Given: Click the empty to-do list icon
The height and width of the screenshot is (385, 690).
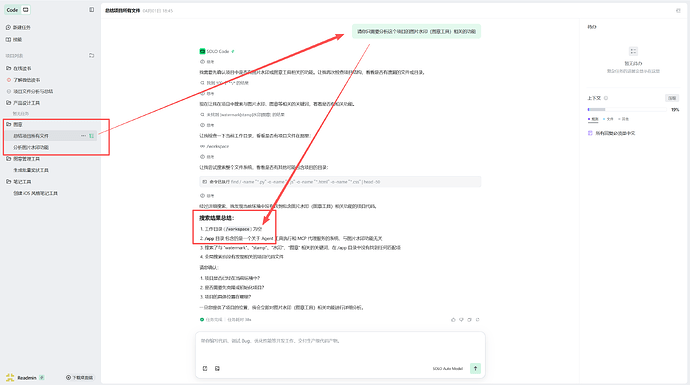Looking at the screenshot, I should (633, 51).
